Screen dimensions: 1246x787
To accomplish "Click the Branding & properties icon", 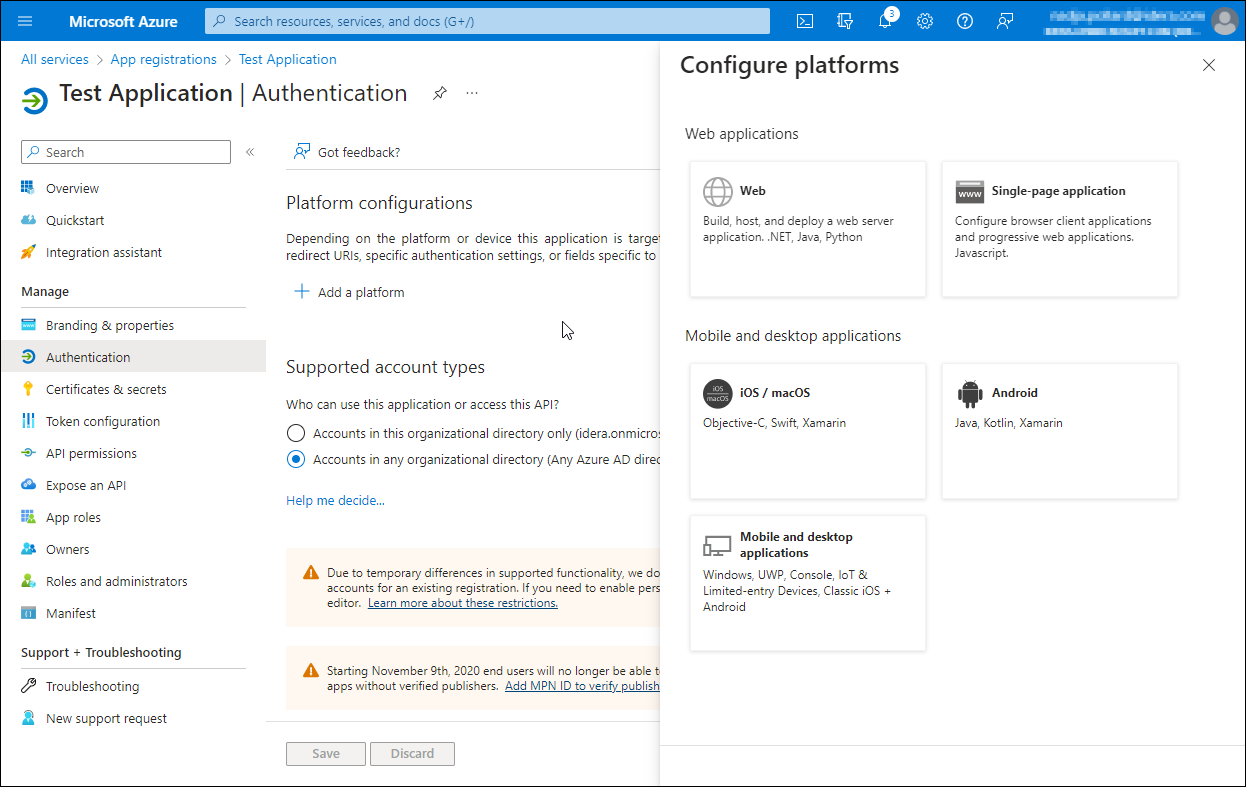I will point(28,325).
